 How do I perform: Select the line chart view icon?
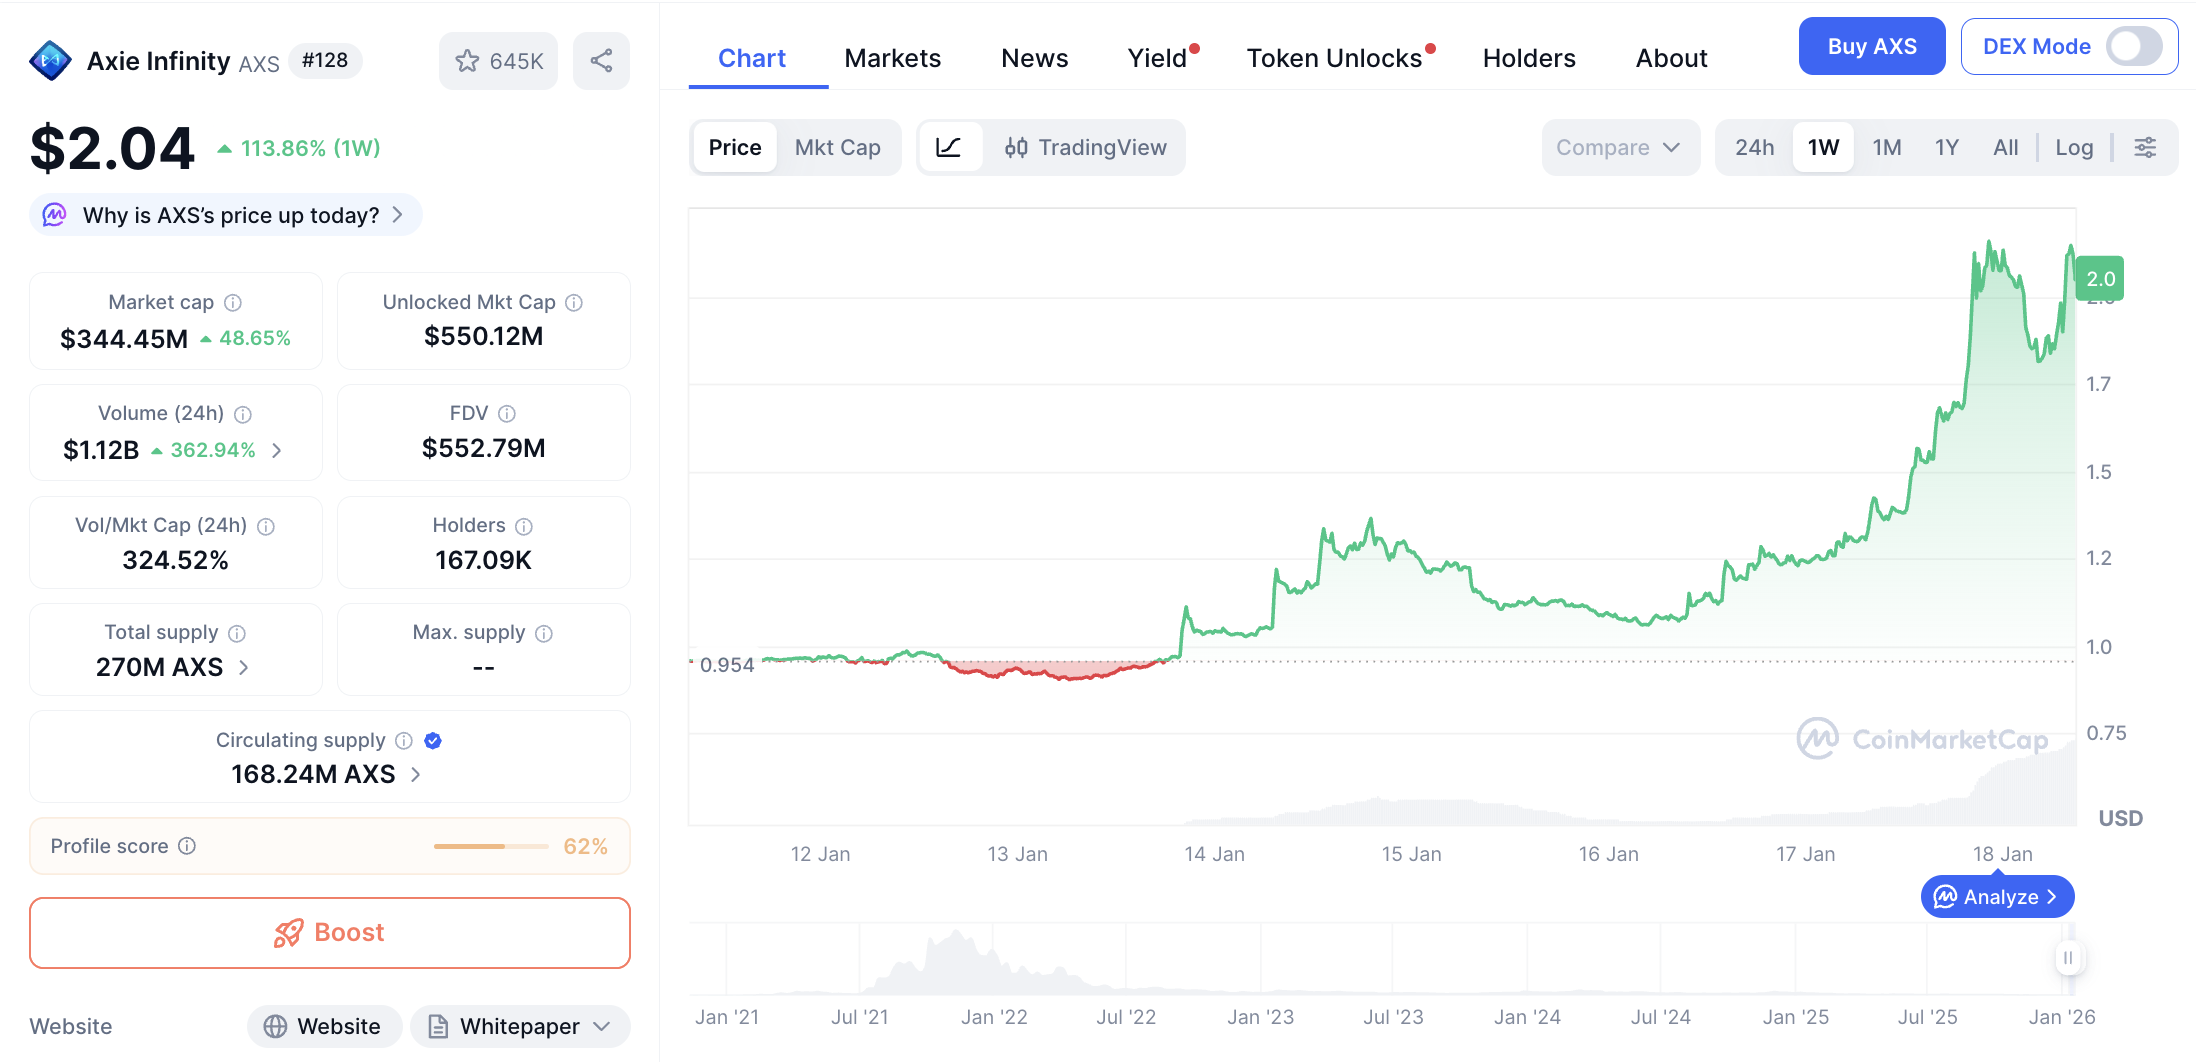[x=948, y=148]
